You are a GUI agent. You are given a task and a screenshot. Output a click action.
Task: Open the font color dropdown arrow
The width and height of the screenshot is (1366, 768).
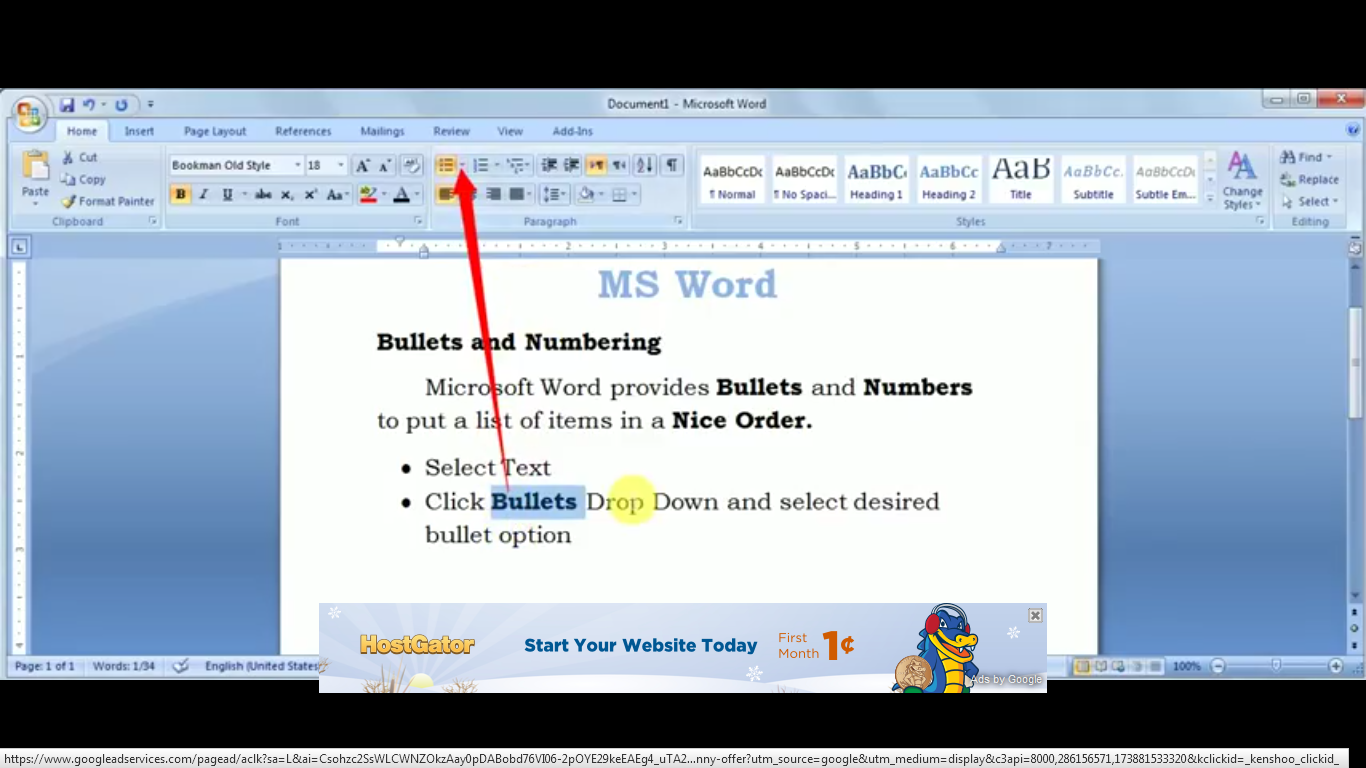(417, 194)
